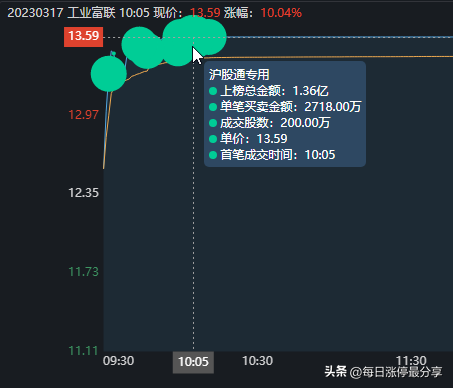Click the red 13.59 price tag on the axis
The image size is (453, 388).
tap(83, 36)
